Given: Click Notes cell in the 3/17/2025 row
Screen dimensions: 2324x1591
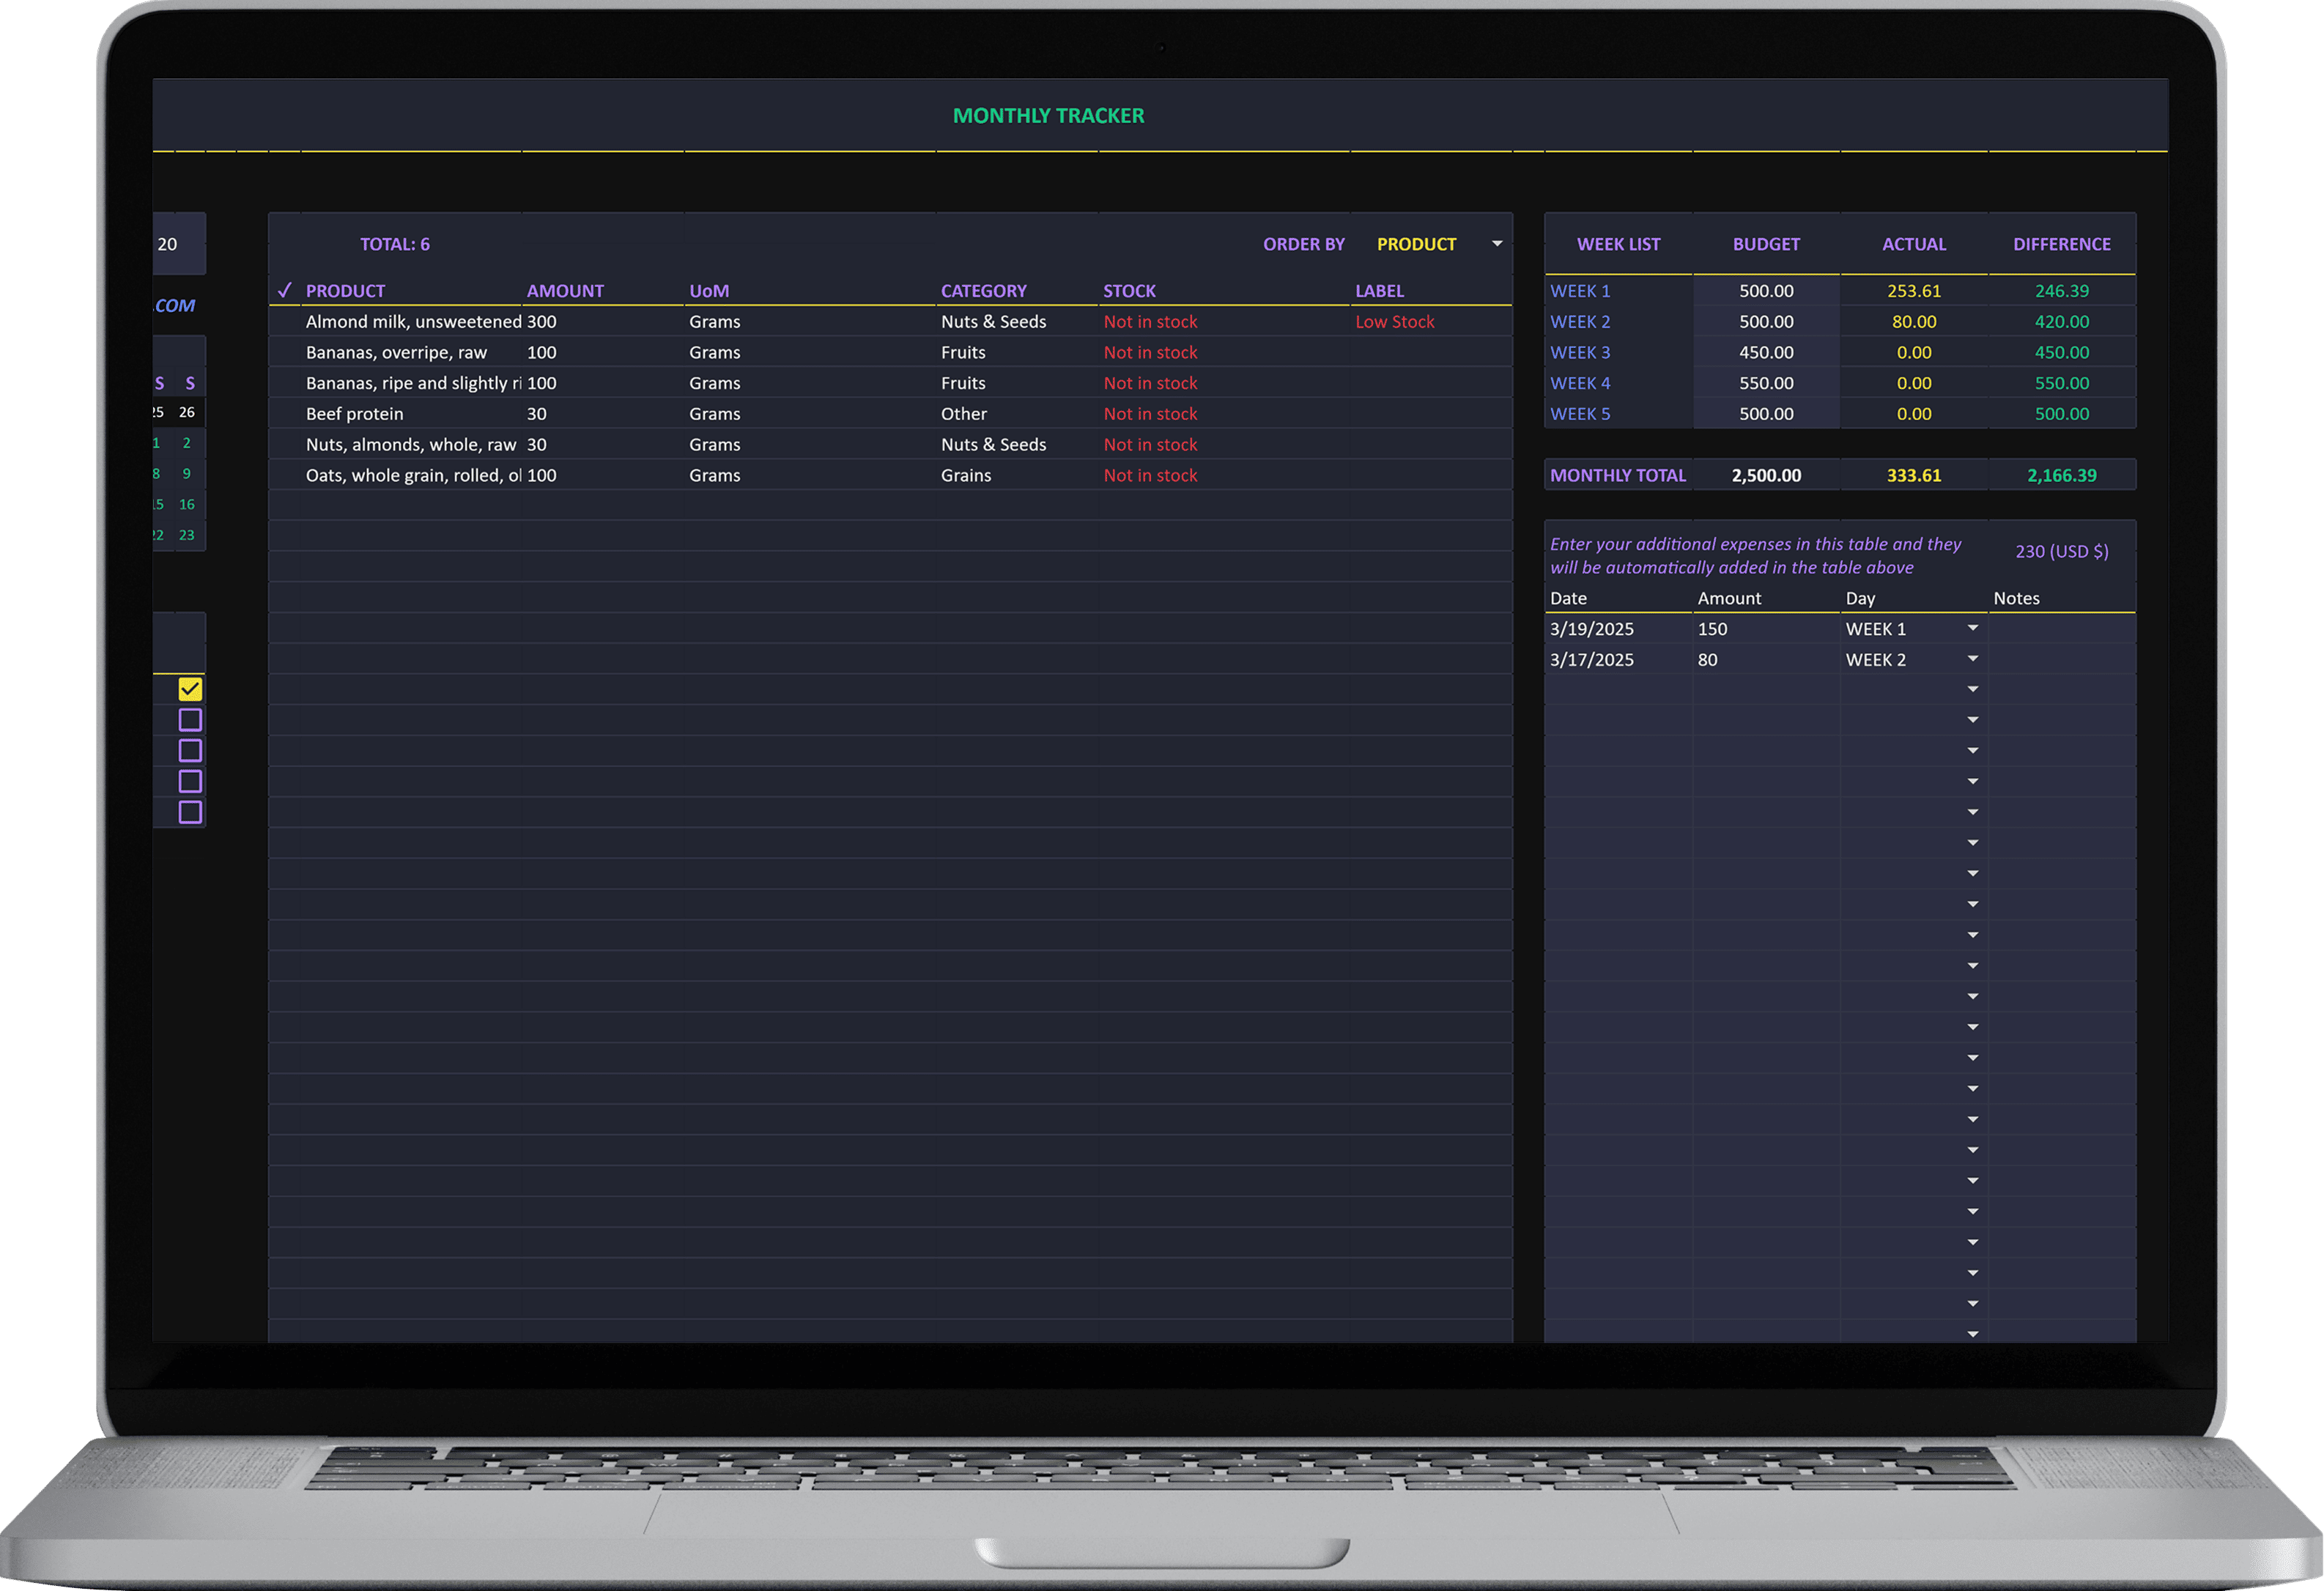Looking at the screenshot, I should (2061, 660).
